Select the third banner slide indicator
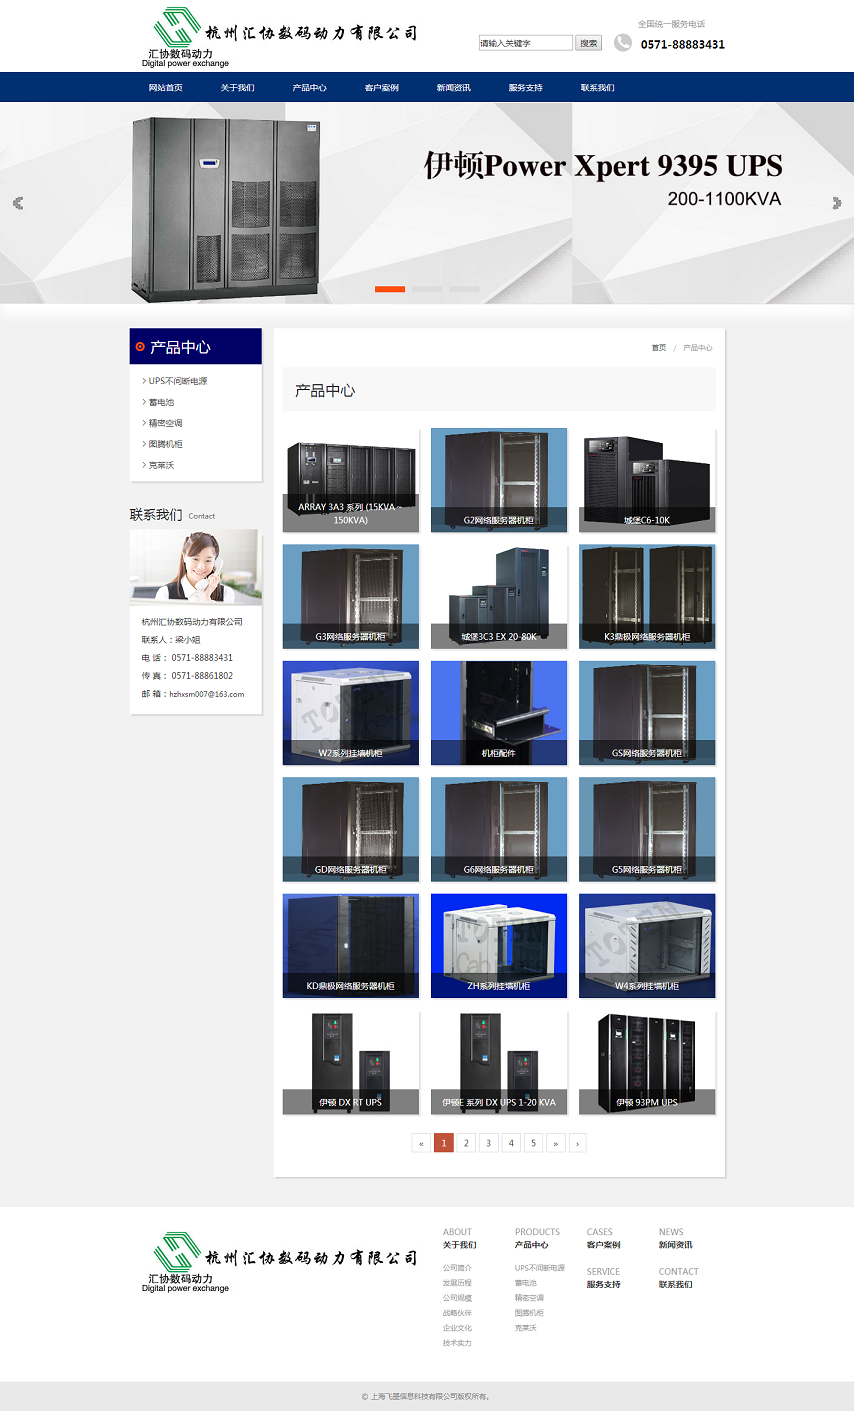 tap(464, 289)
